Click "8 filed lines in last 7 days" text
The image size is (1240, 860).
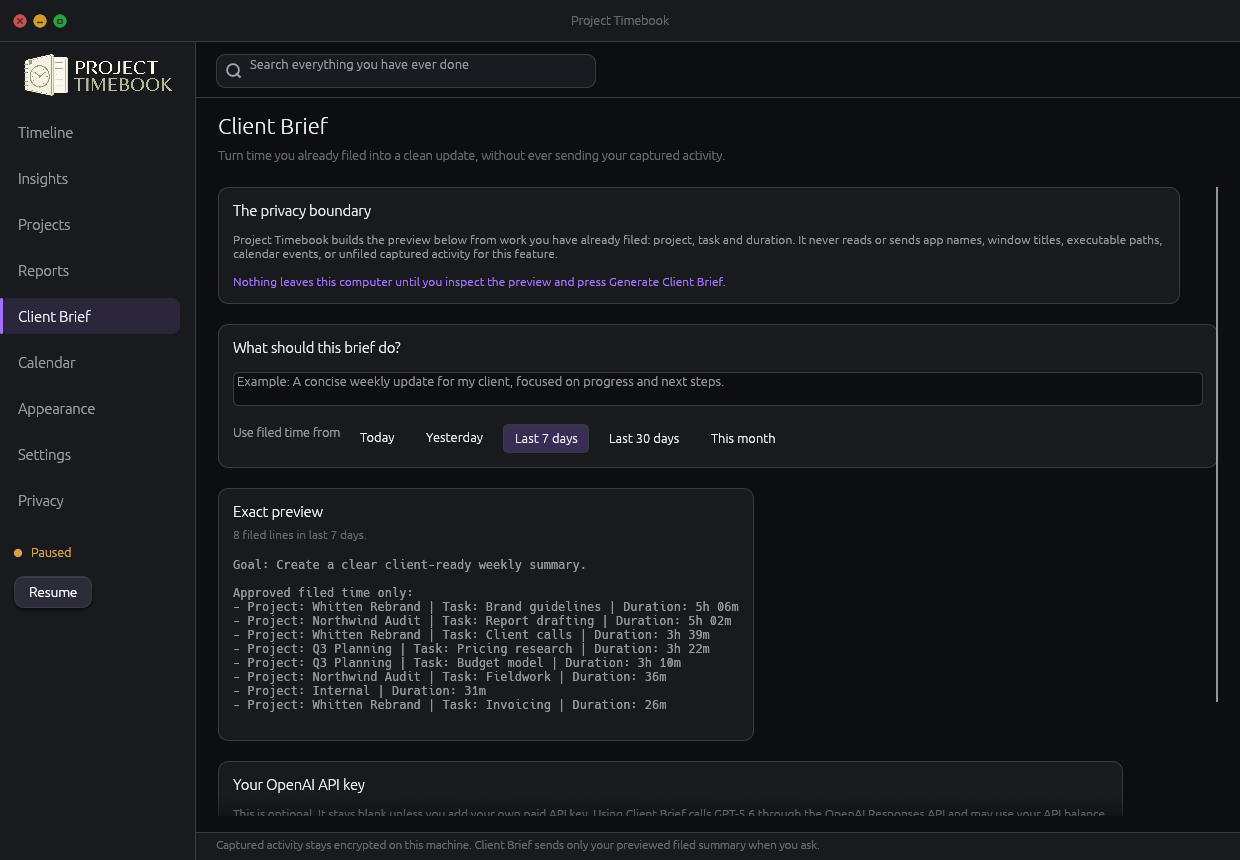click(300, 535)
